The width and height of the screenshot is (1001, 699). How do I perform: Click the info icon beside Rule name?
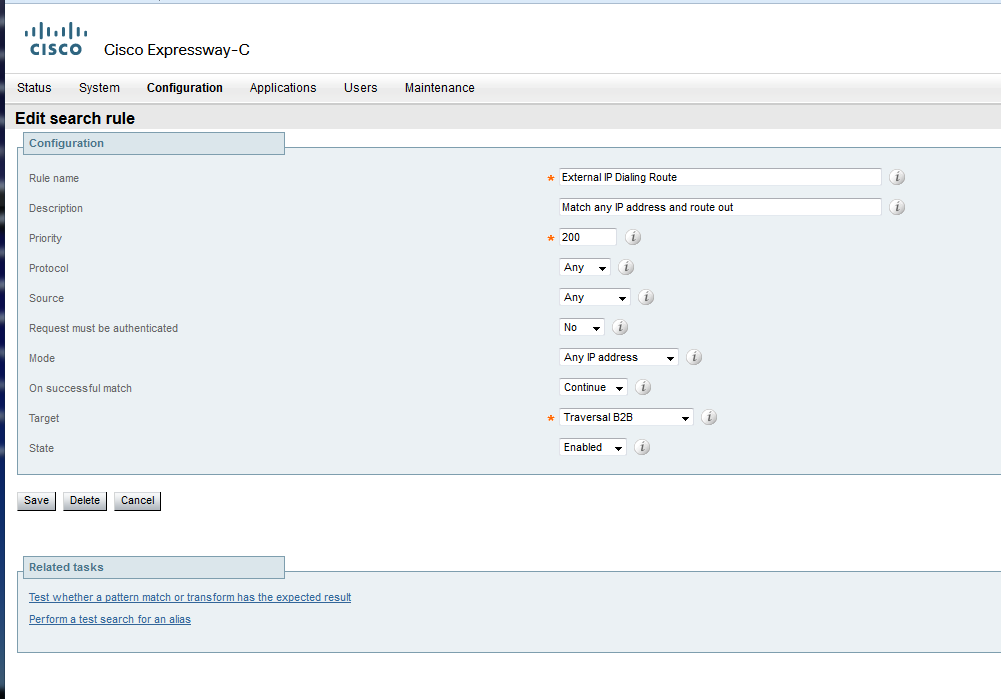coord(897,178)
